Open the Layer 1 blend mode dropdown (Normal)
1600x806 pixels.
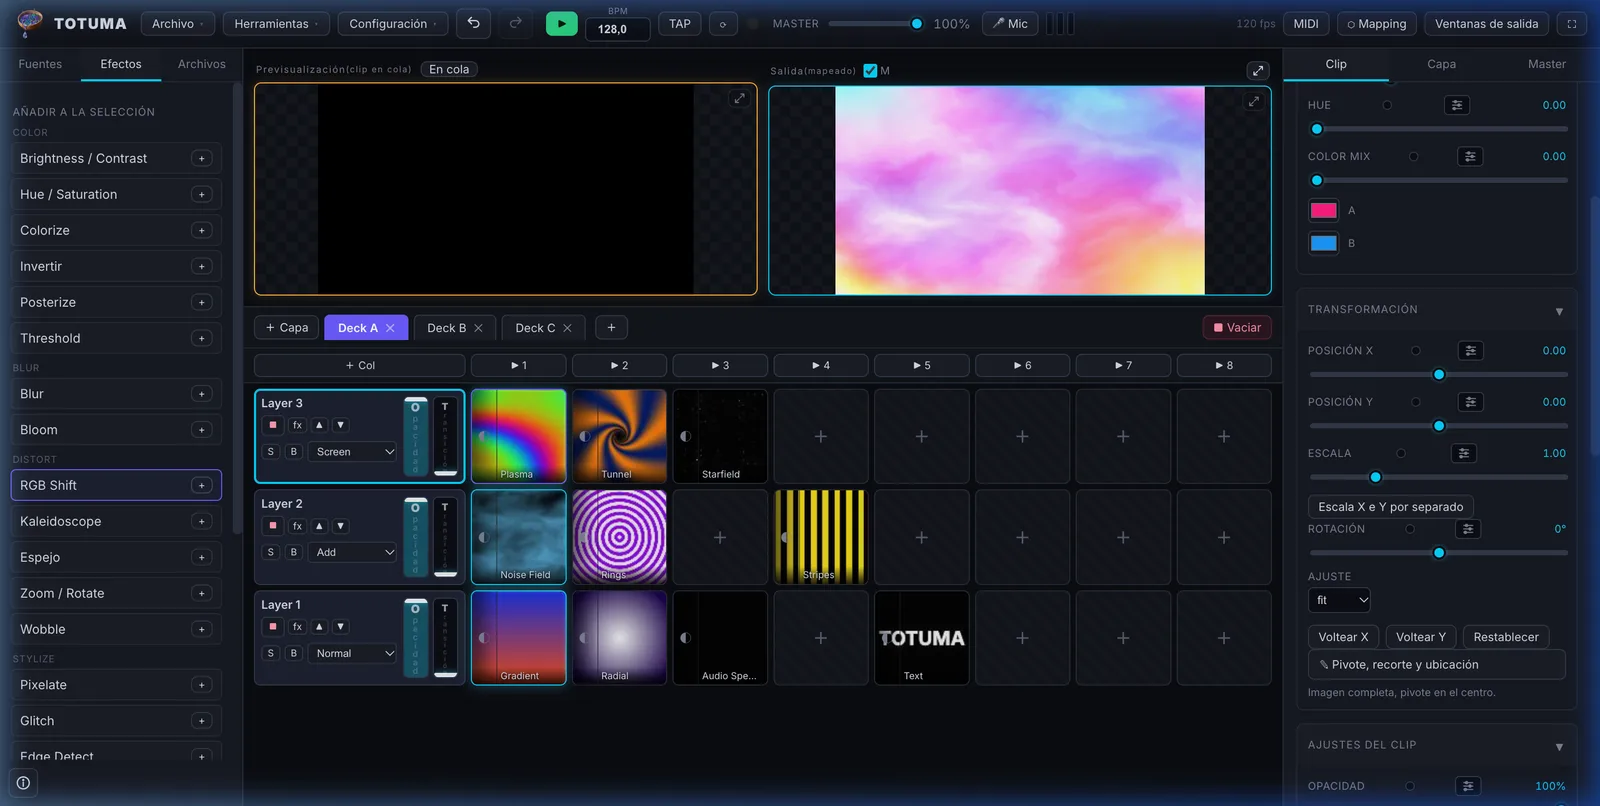(353, 653)
